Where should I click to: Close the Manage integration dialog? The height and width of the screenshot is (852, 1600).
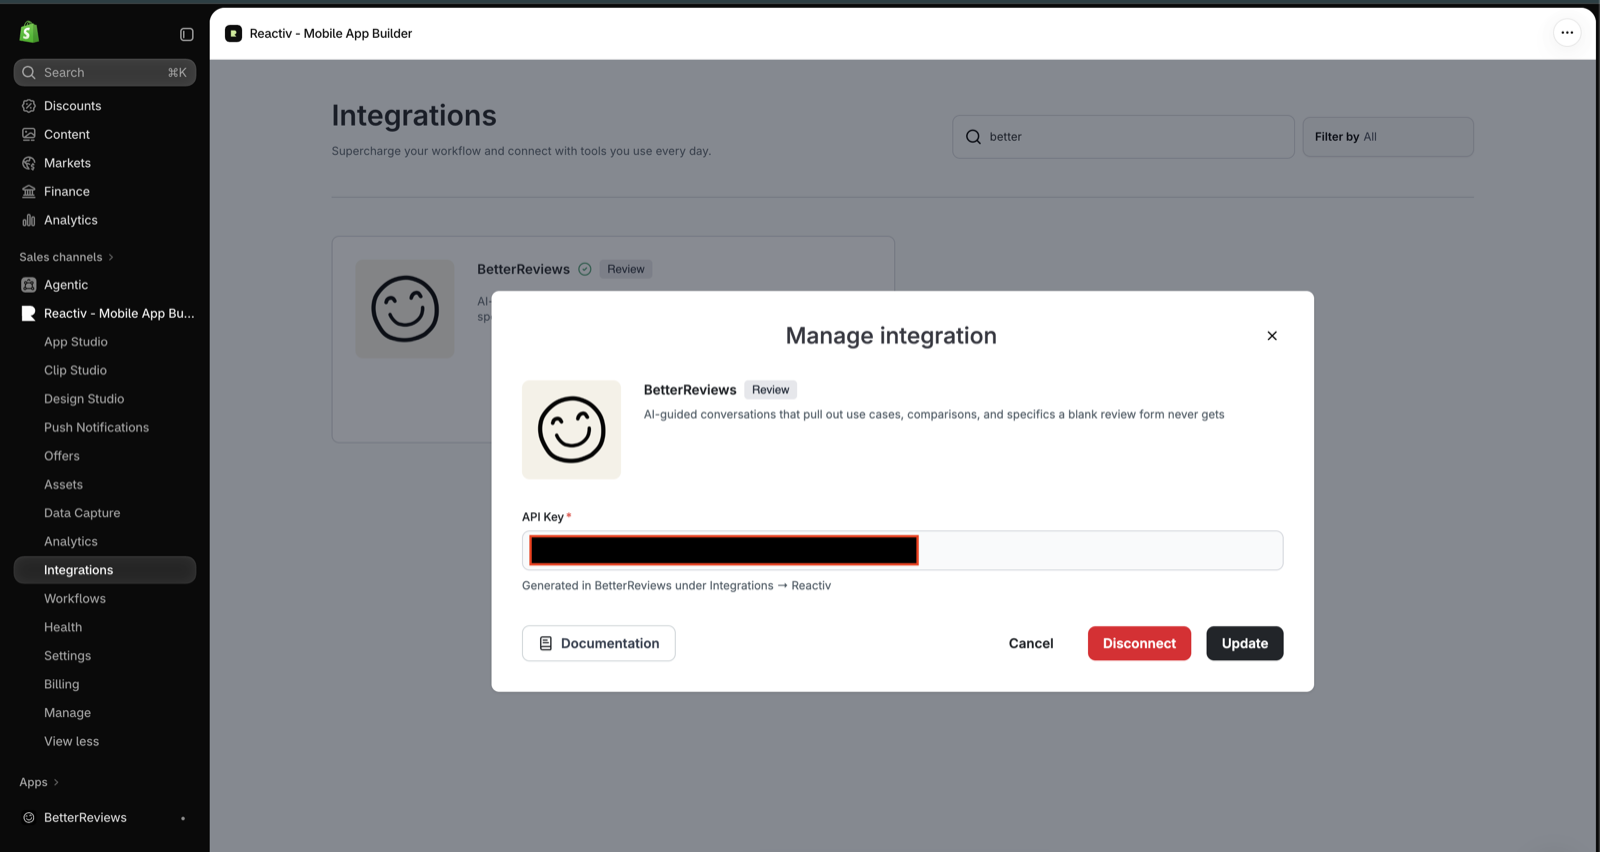1272,336
